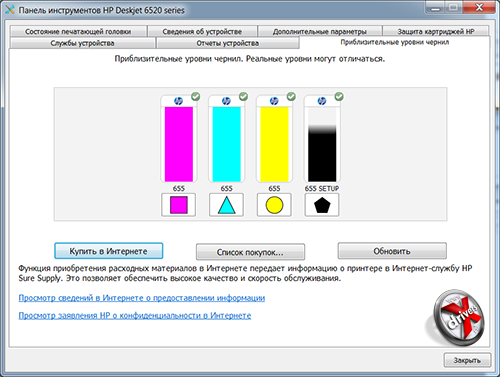This screenshot has height=377, width=500.
Task: Click the black pentagon cartridge icon
Action: pyautogui.click(x=322, y=205)
